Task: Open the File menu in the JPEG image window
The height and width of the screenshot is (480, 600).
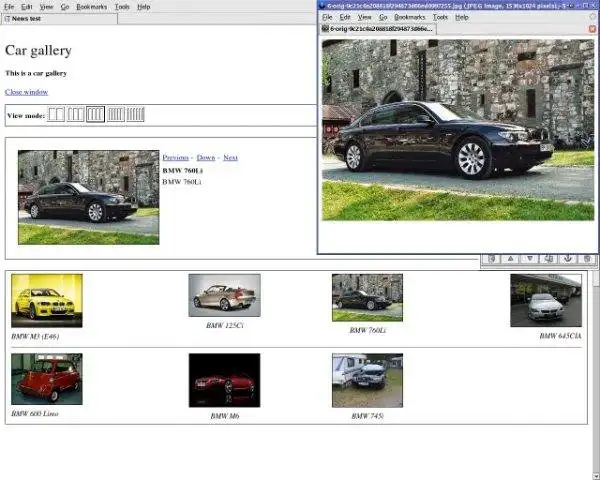Action: tap(327, 17)
